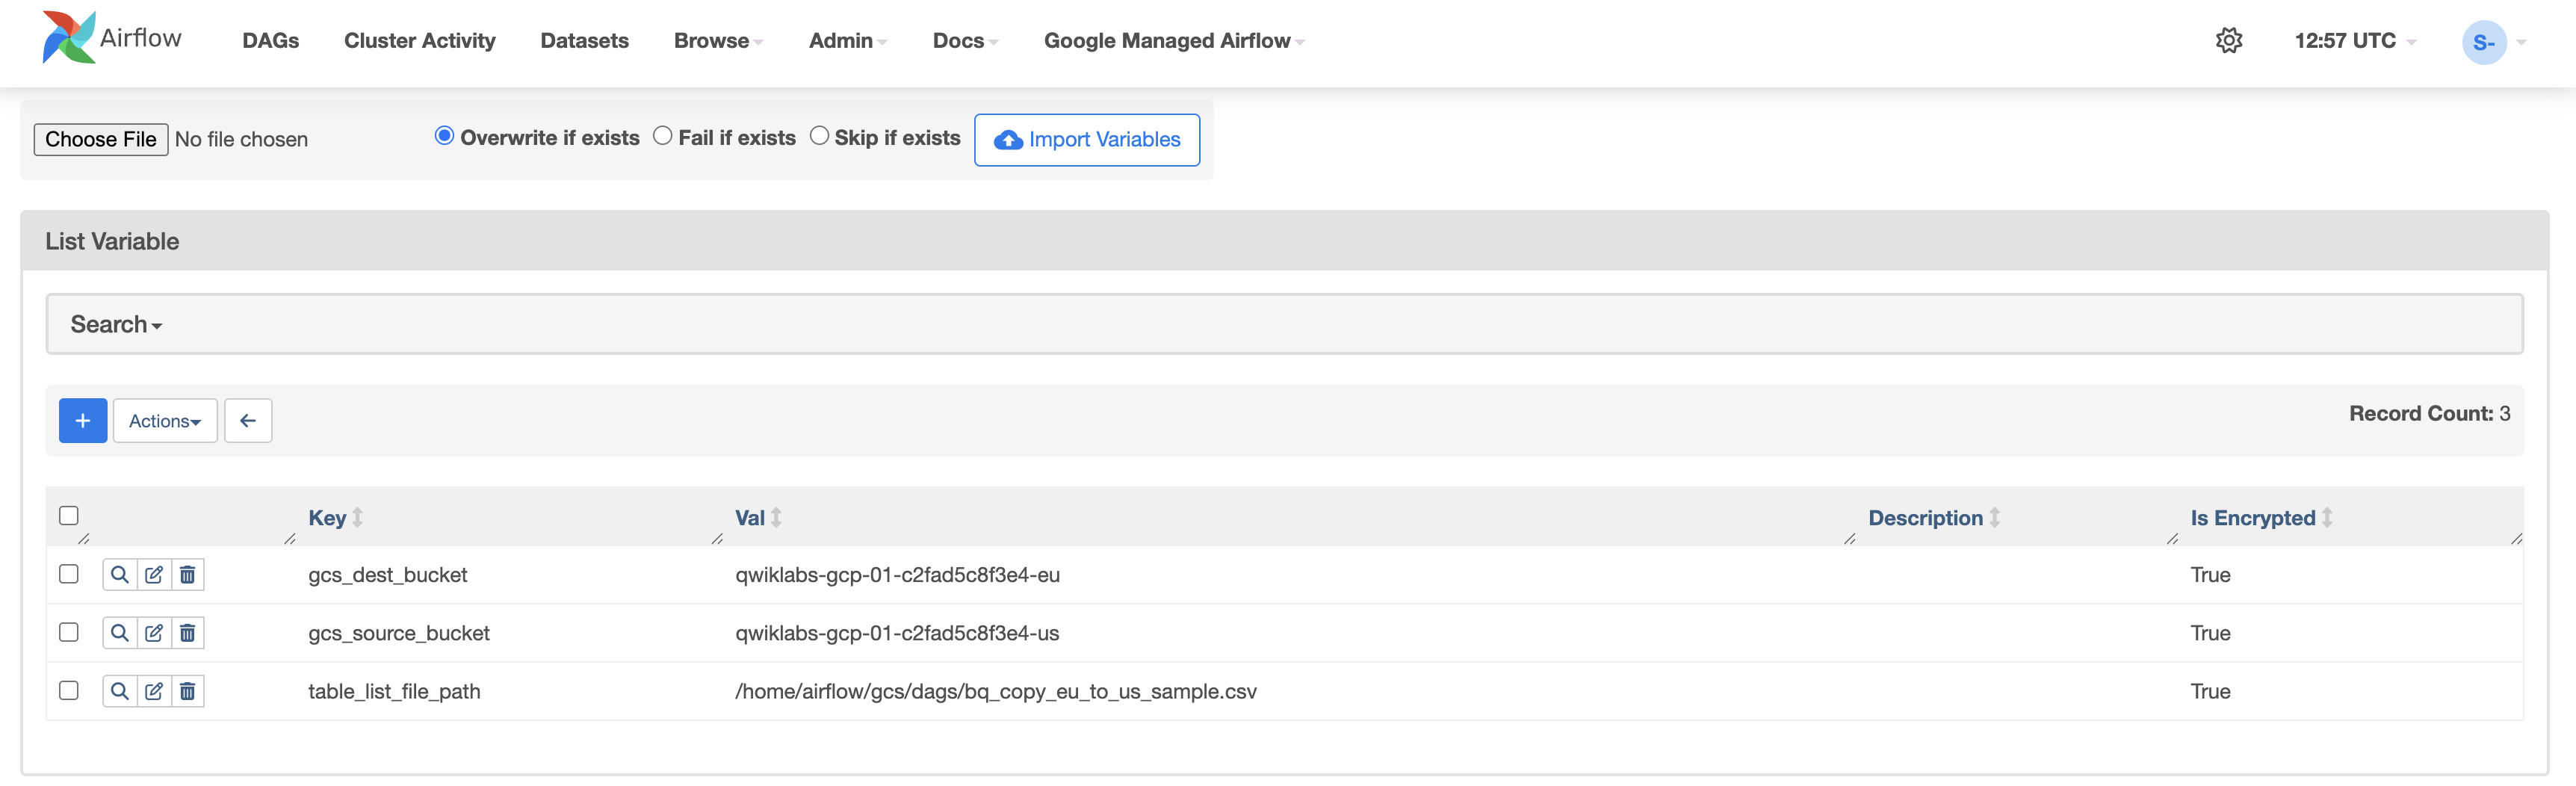Show record for gcs_dest_bucket with magnifier icon

(119, 575)
